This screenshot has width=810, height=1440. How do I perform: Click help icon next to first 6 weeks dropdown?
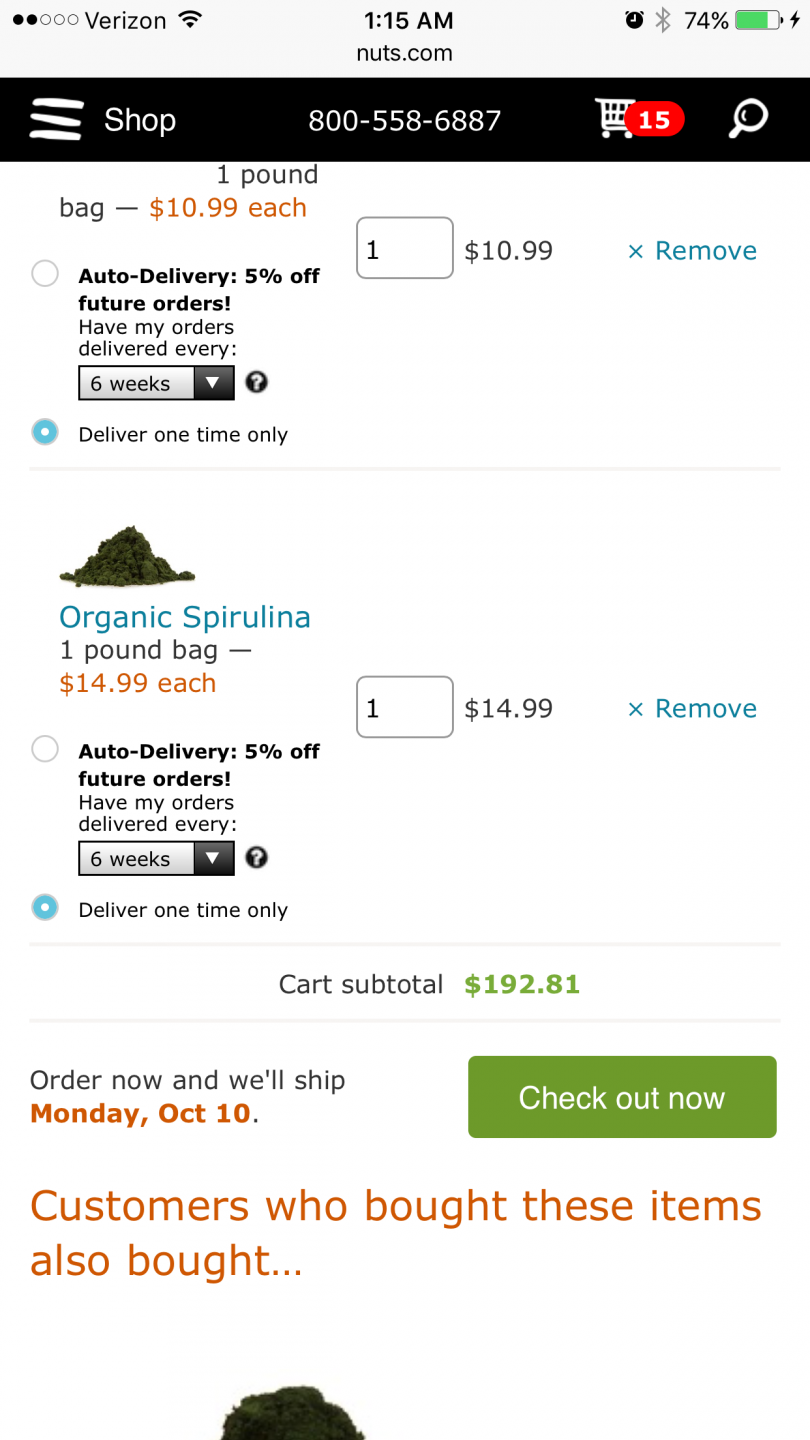point(257,382)
